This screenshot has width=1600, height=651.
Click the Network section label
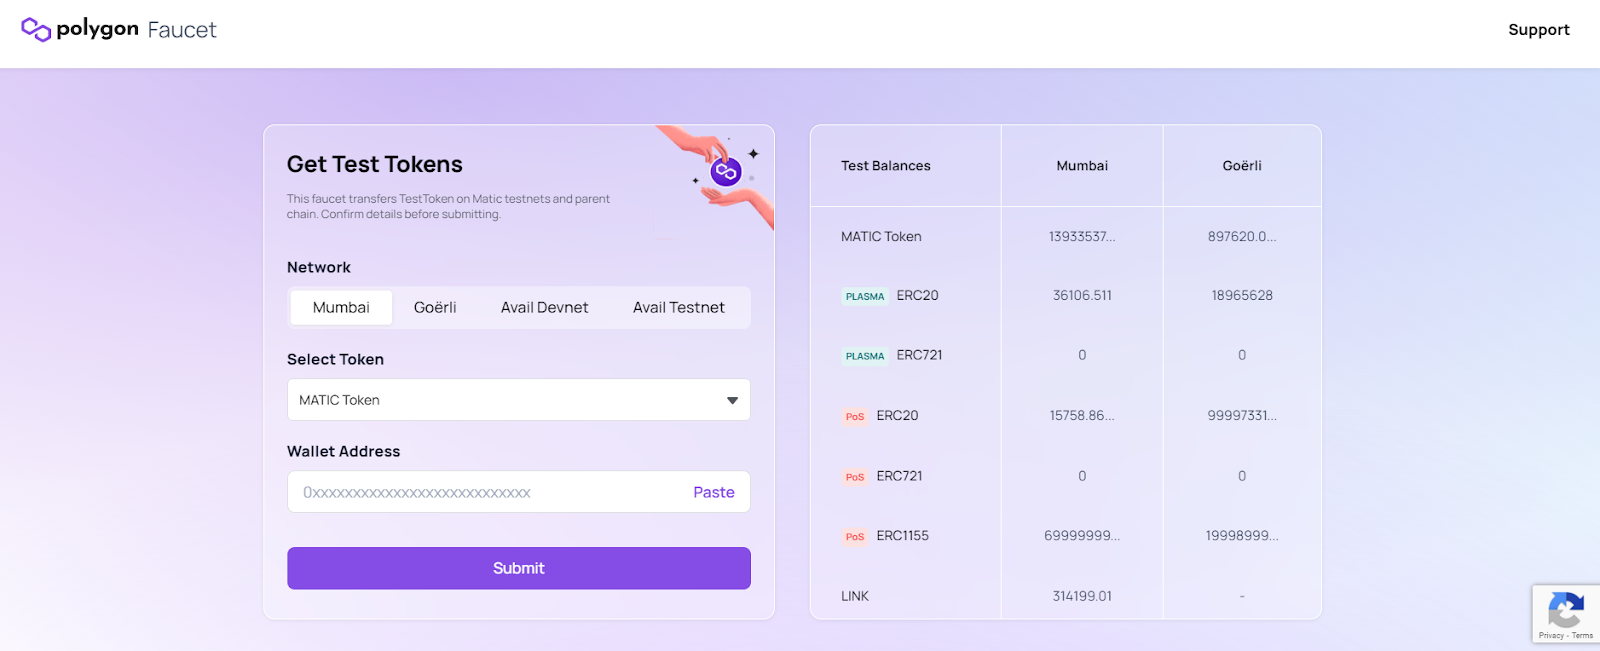(x=319, y=267)
